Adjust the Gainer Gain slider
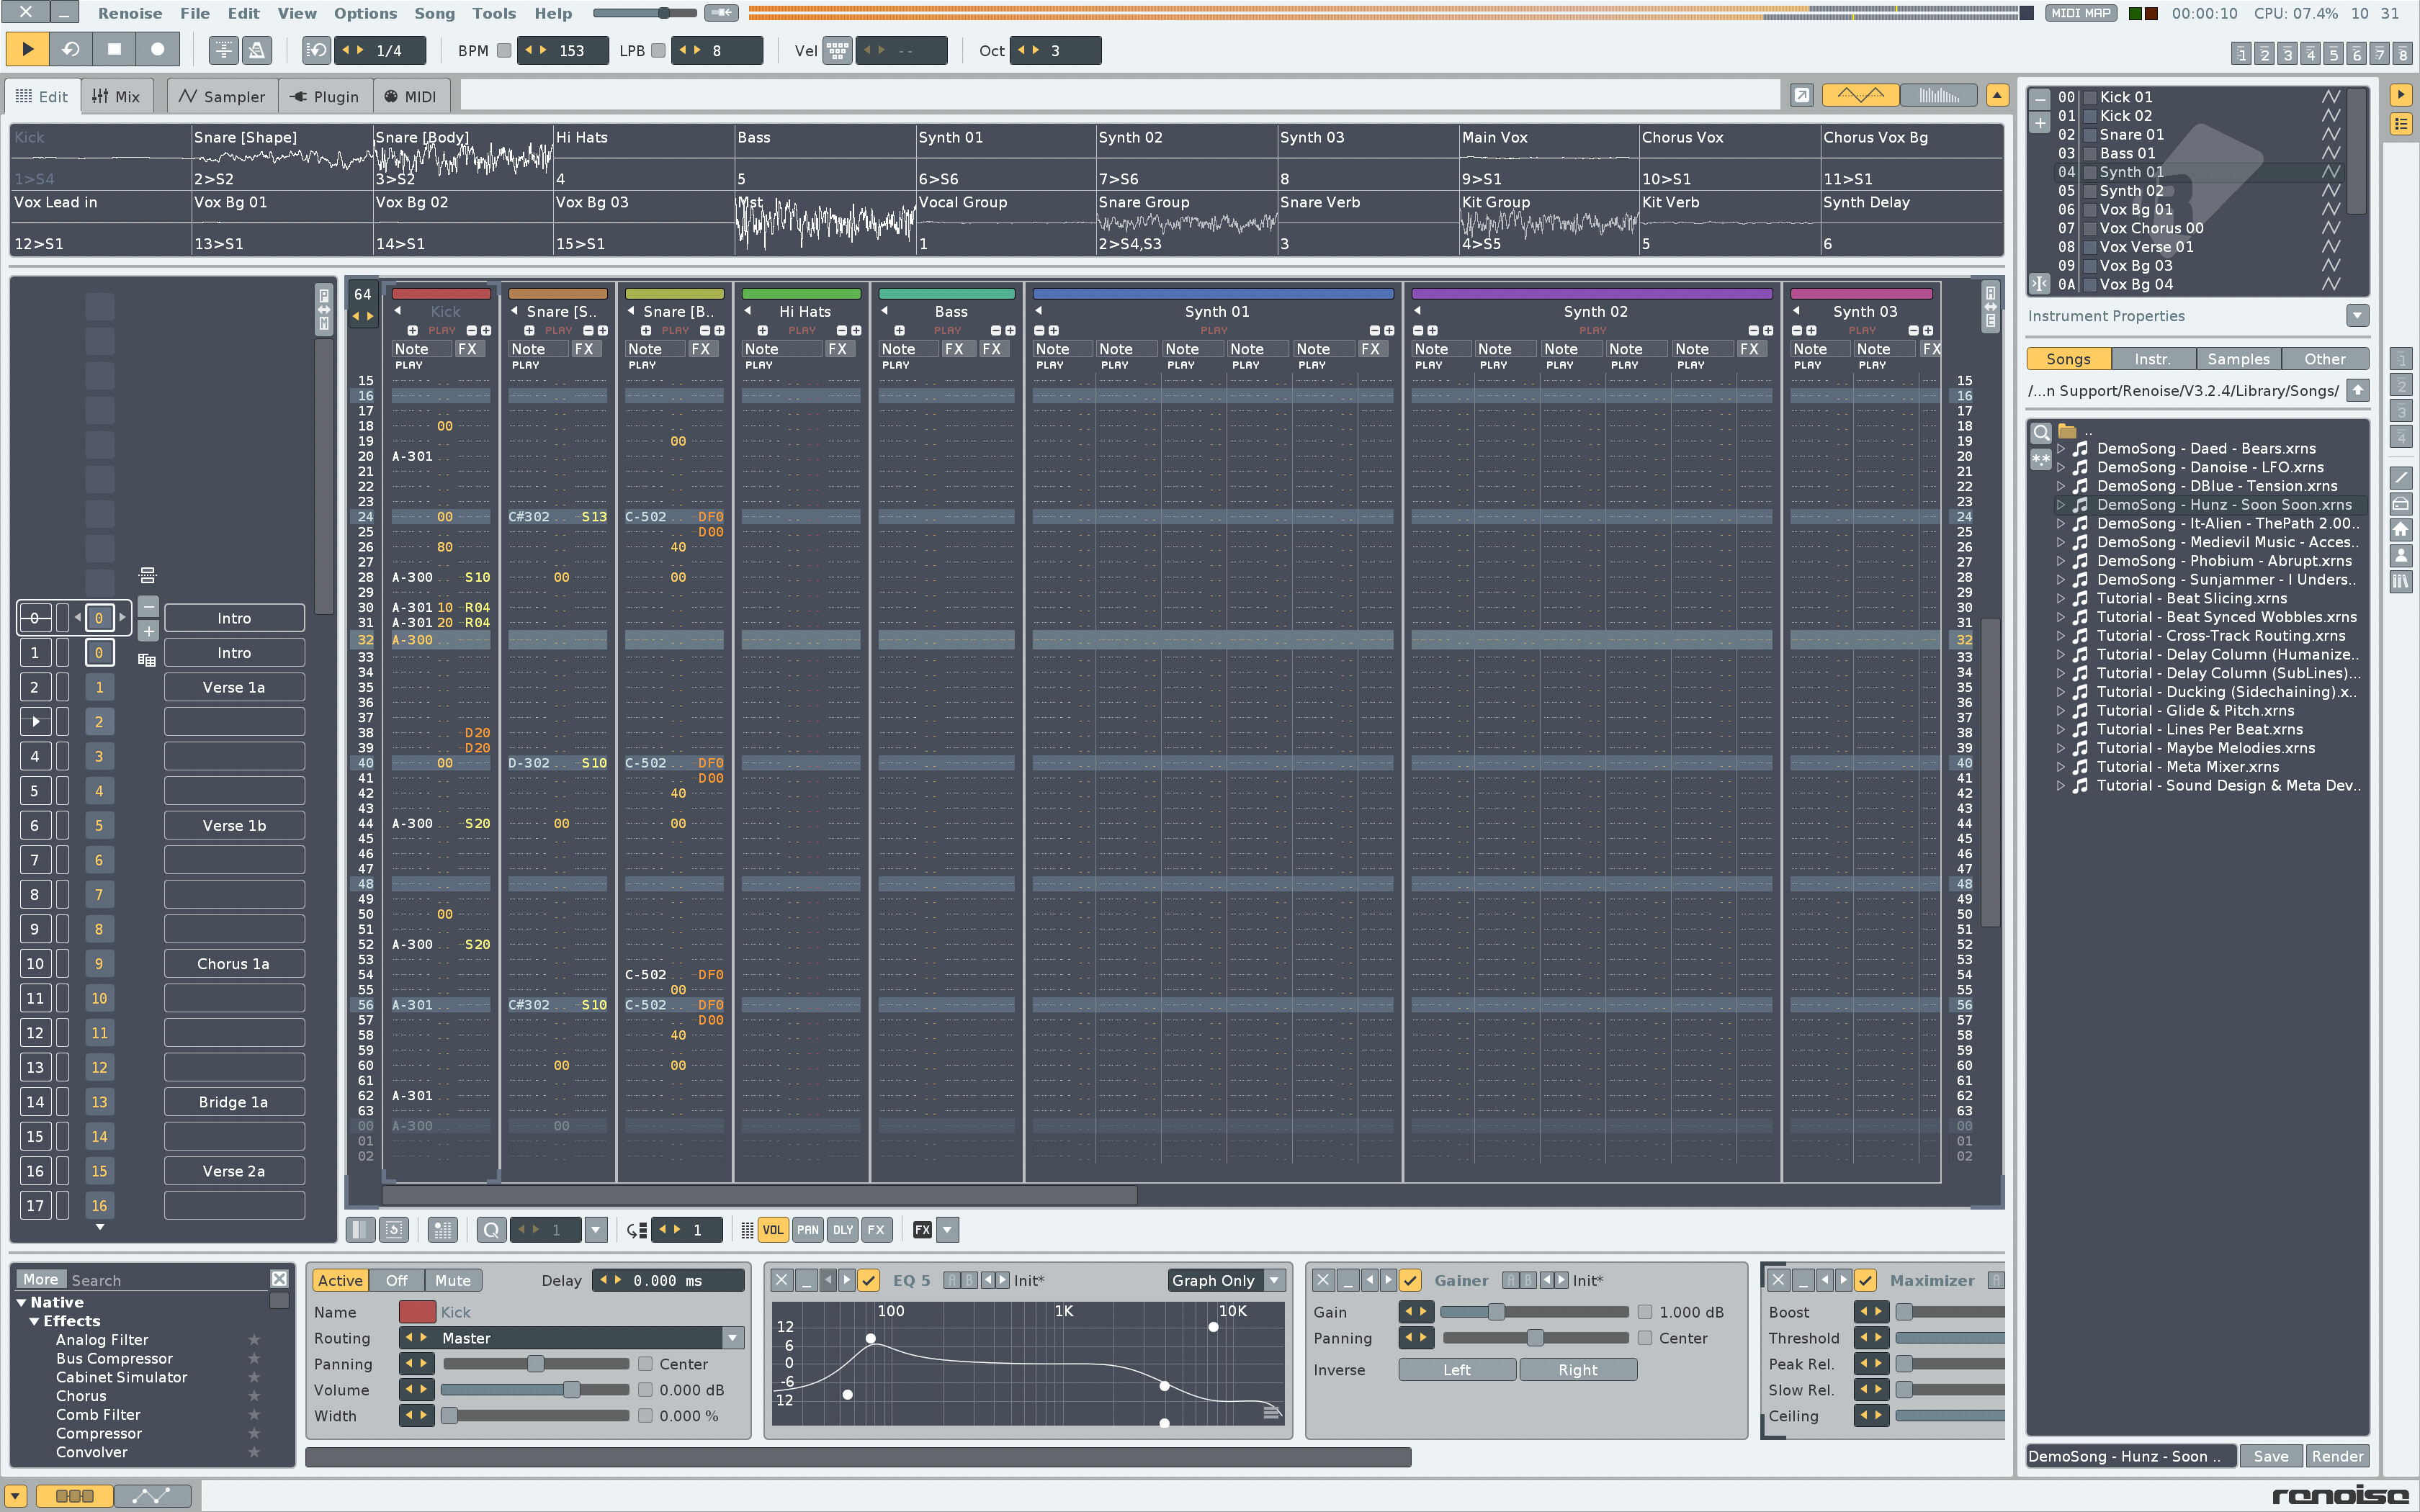 1534,1312
